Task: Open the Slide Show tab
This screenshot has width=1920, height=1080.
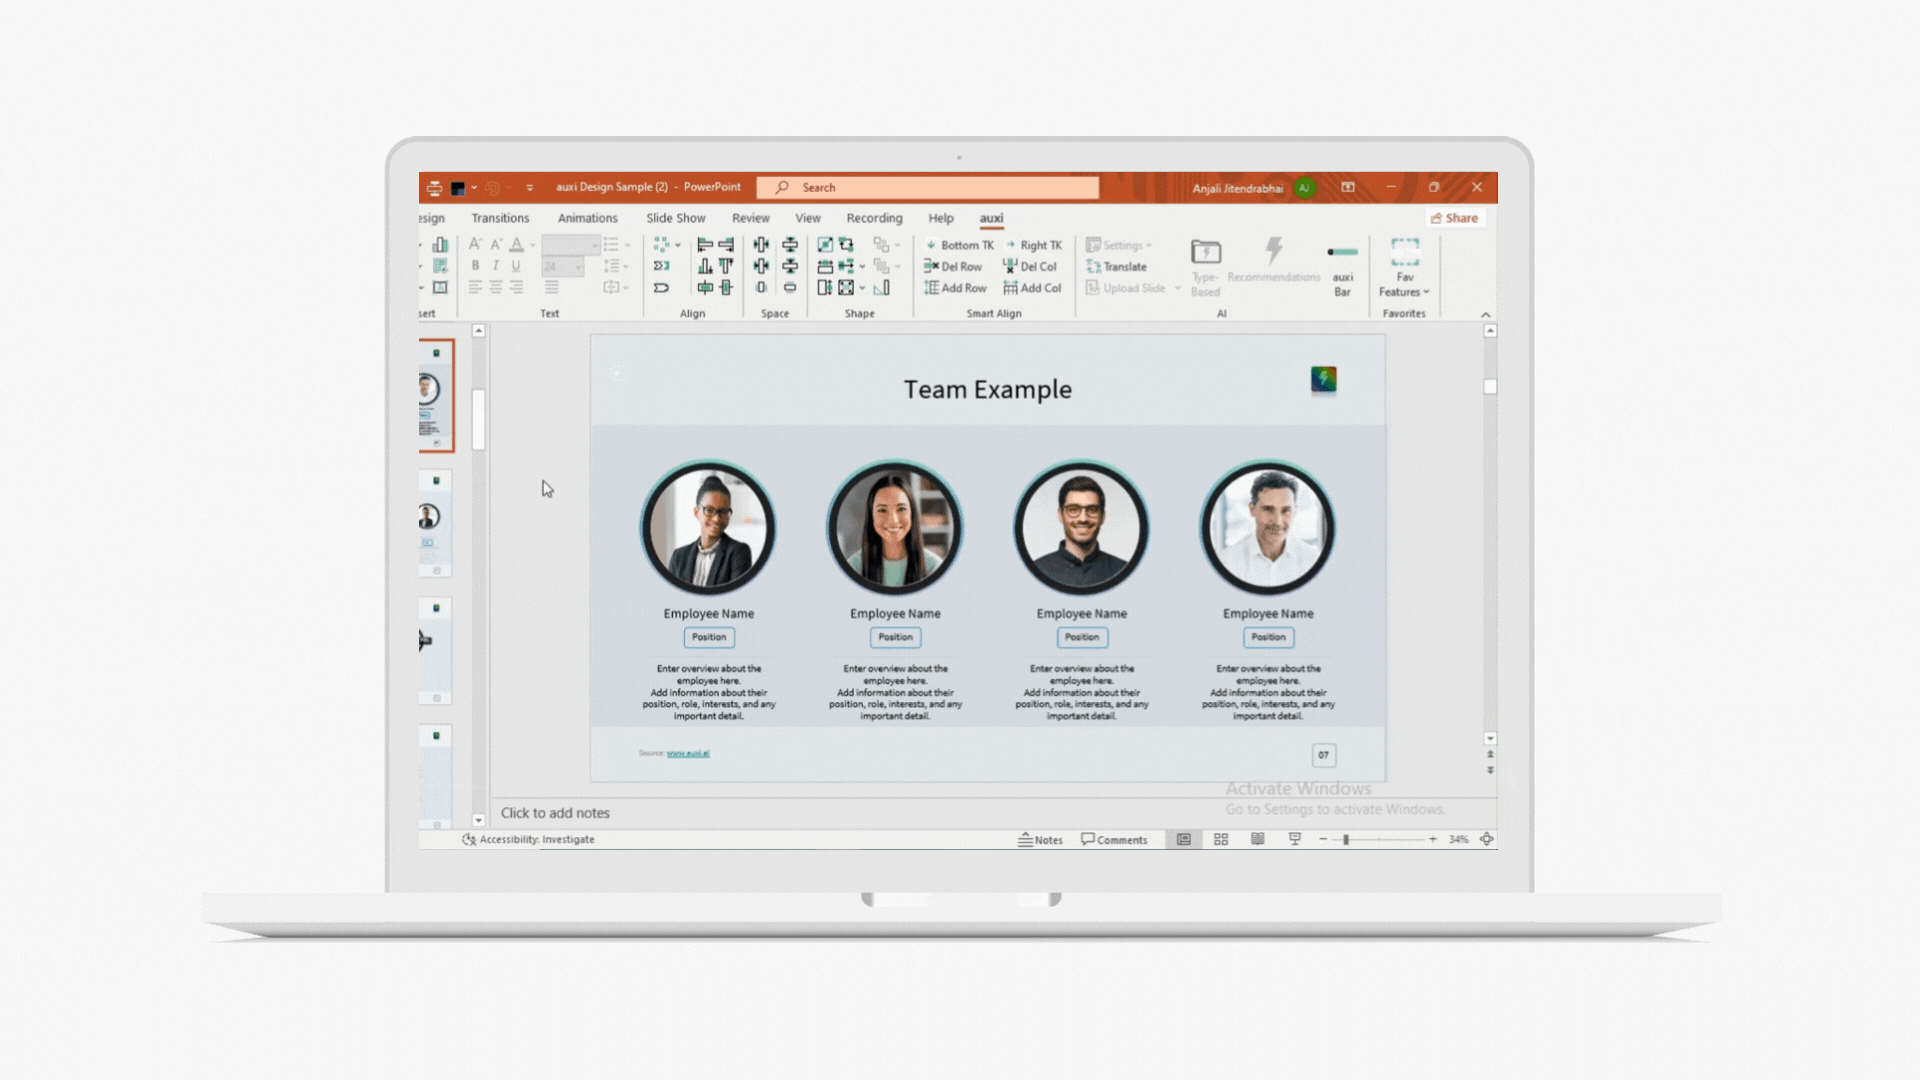Action: 675,218
